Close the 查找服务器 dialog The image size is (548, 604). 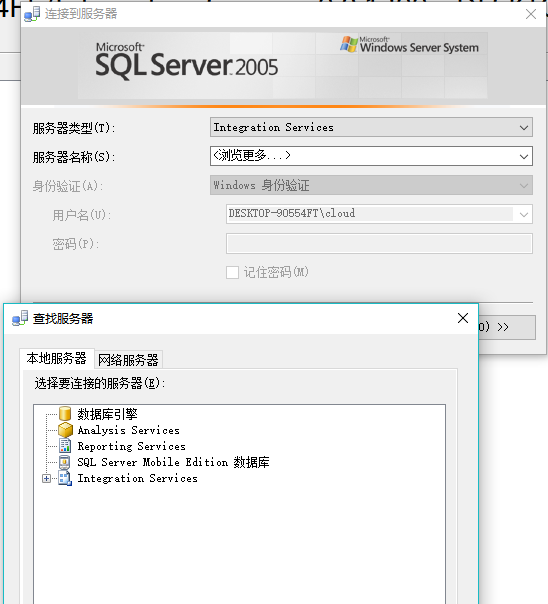463,318
